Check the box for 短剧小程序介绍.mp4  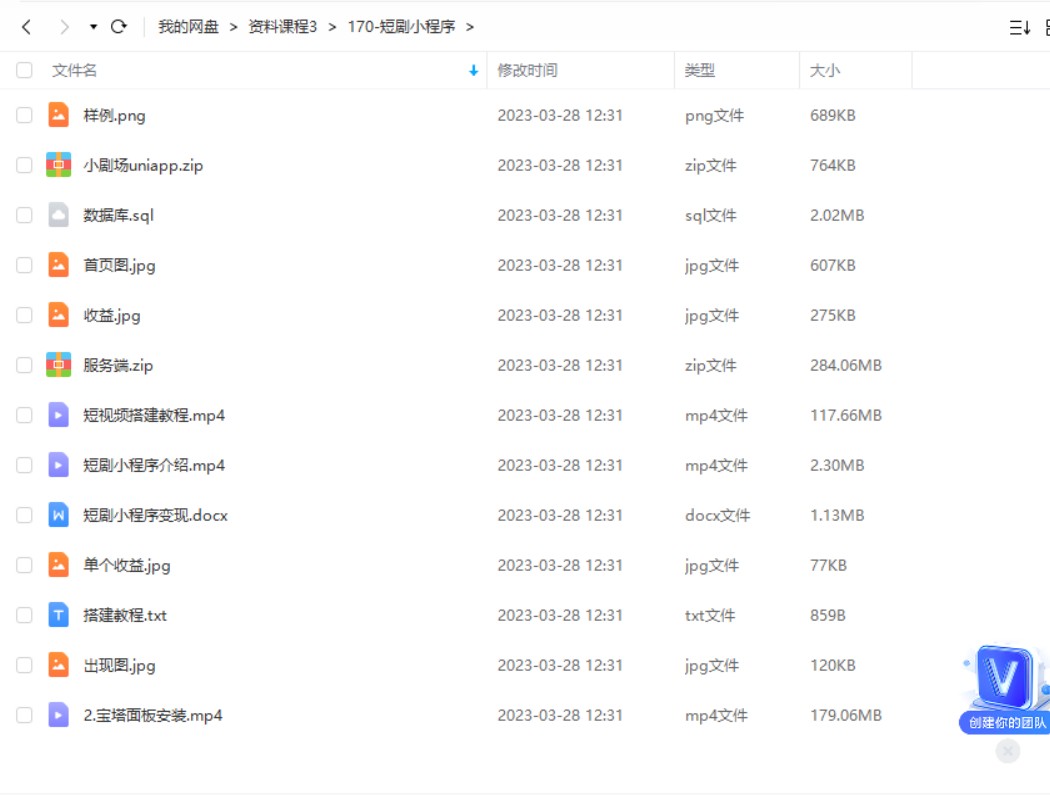[24, 465]
